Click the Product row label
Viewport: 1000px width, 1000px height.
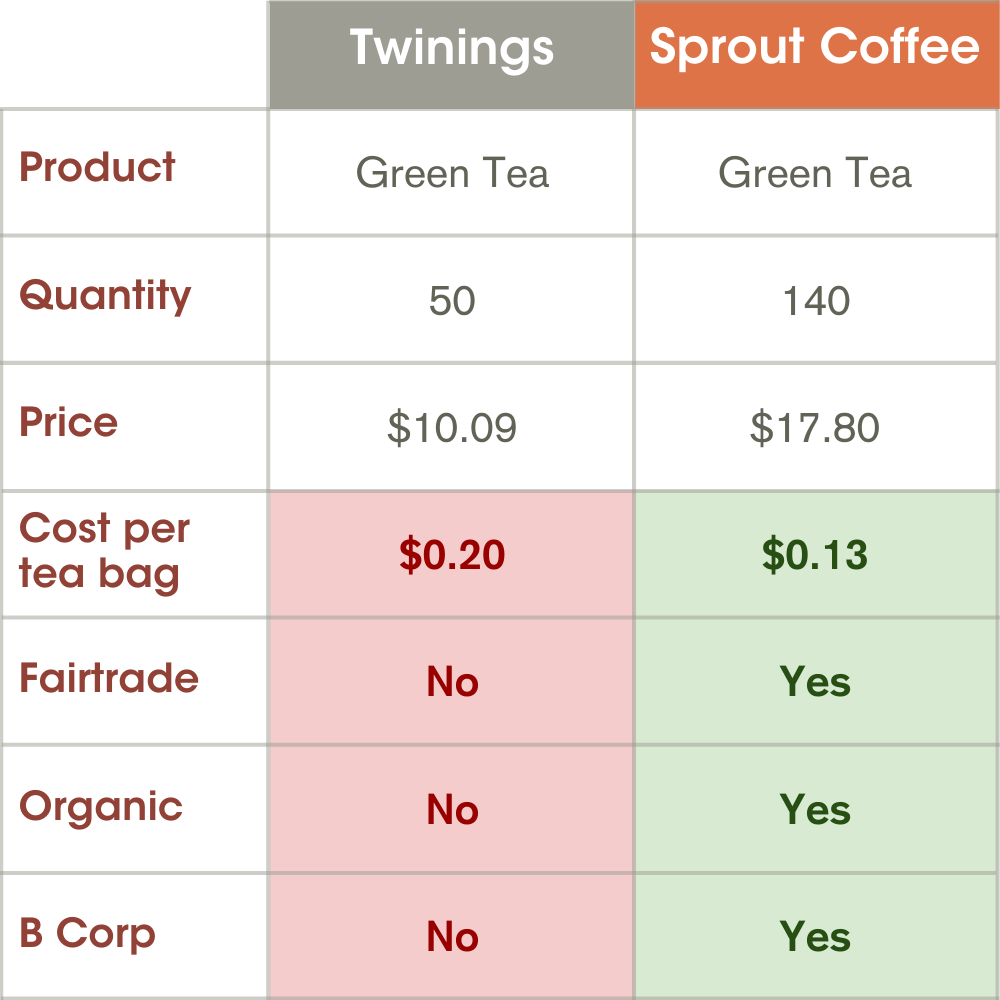(98, 167)
